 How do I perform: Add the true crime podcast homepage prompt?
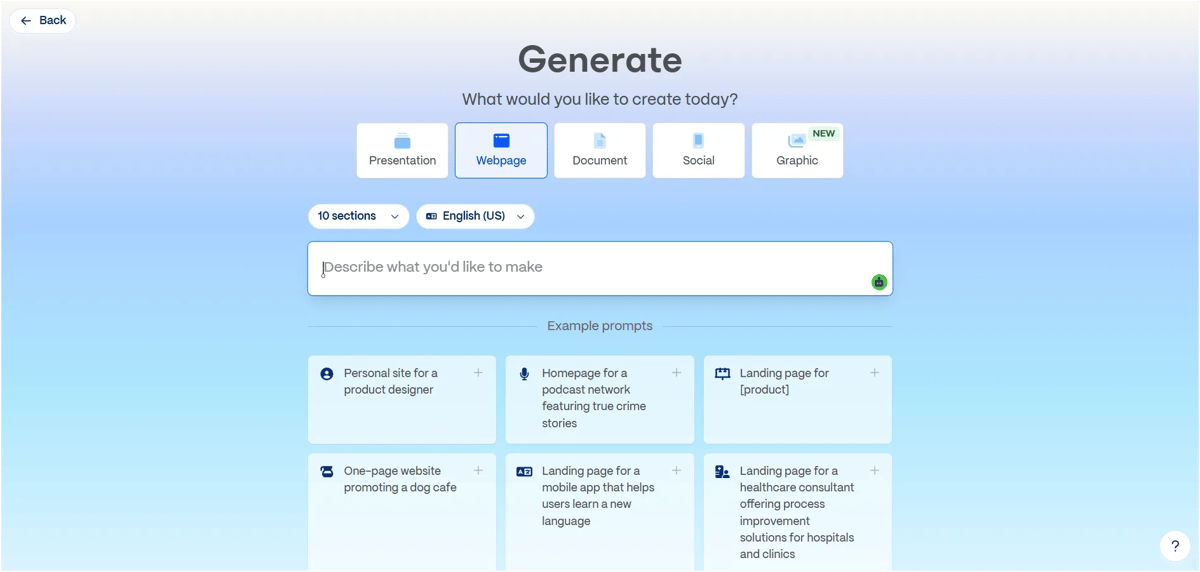click(x=676, y=373)
